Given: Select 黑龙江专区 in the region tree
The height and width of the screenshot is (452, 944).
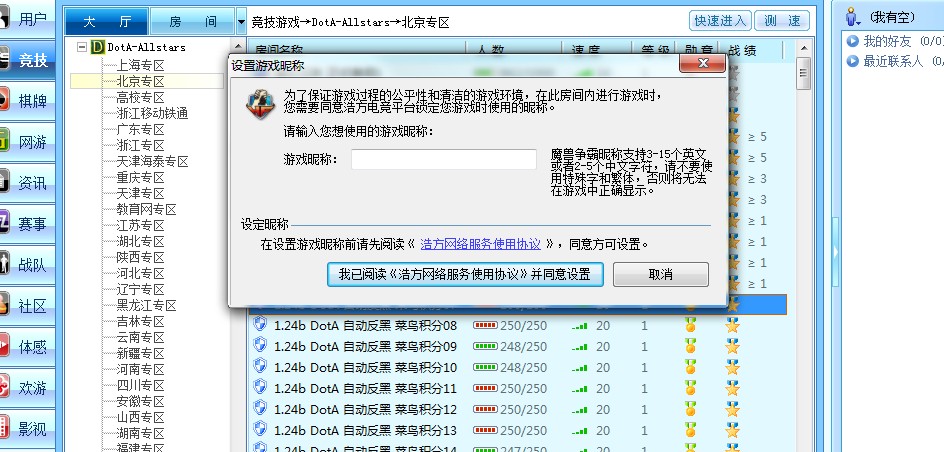Looking at the screenshot, I should coord(146,306).
